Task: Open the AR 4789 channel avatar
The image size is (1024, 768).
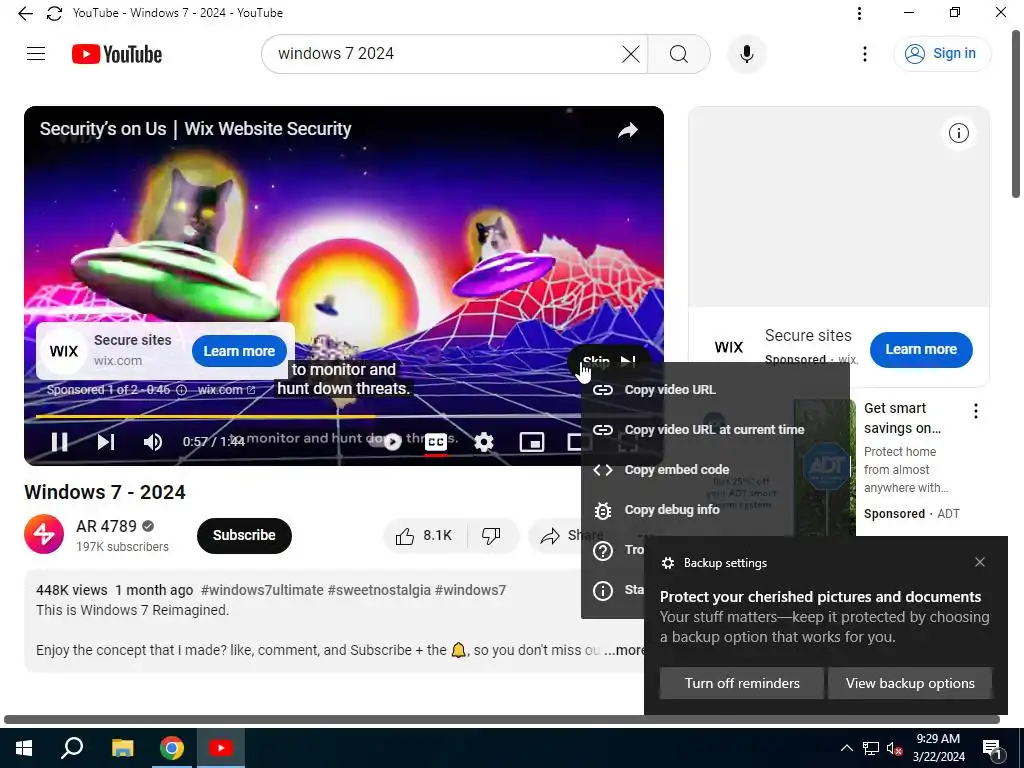Action: coord(44,534)
